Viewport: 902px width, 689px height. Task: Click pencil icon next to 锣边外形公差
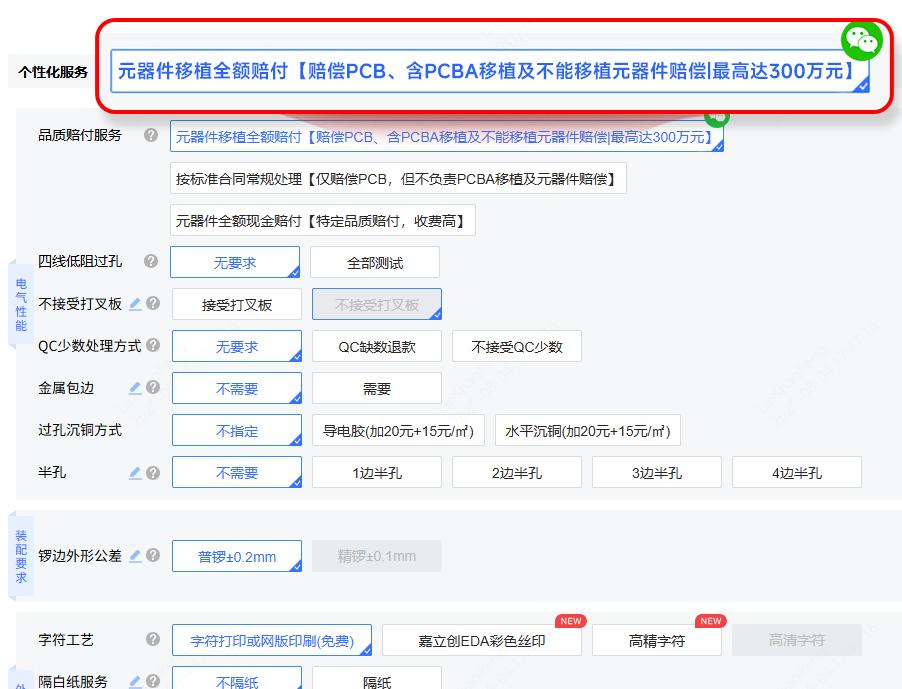point(135,555)
